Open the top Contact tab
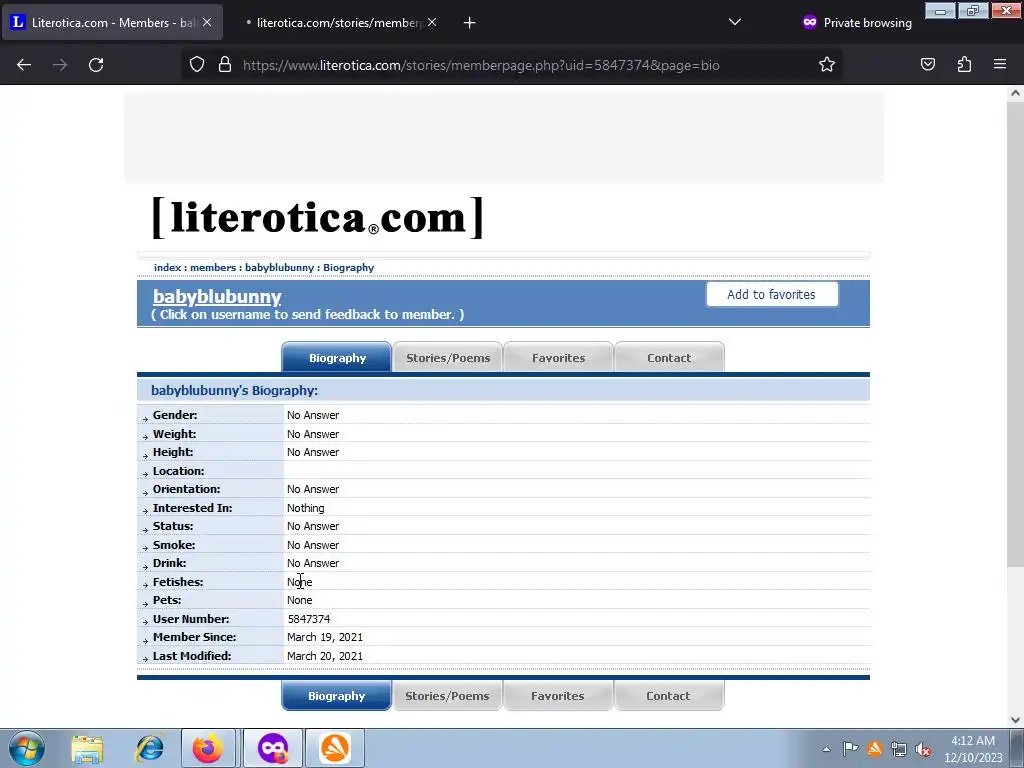 click(669, 357)
